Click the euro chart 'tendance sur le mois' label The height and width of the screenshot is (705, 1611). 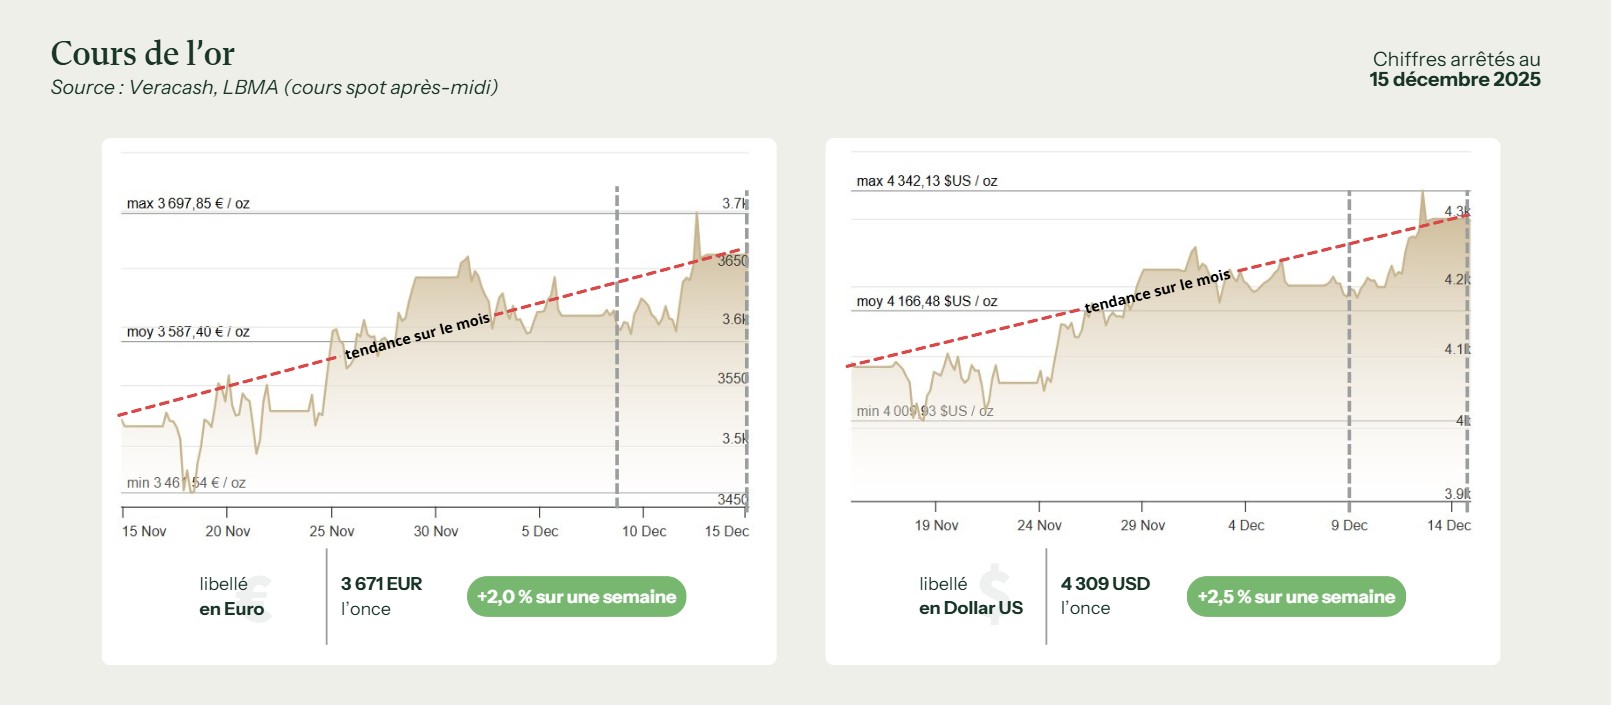(x=417, y=336)
